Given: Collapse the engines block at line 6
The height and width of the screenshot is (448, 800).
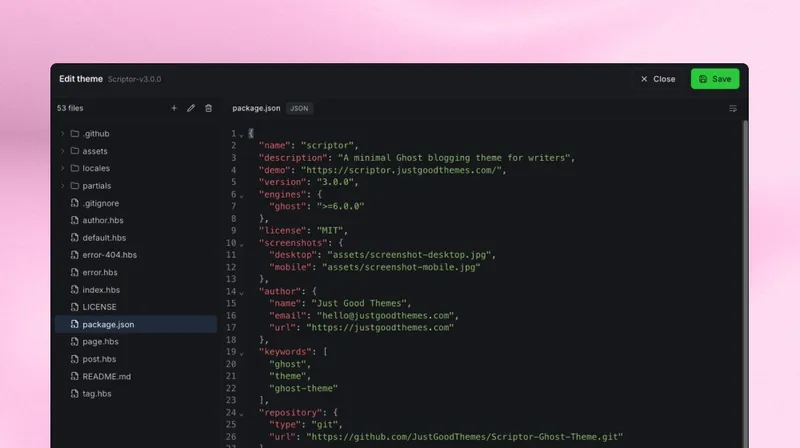Looking at the screenshot, I should click(x=241, y=196).
